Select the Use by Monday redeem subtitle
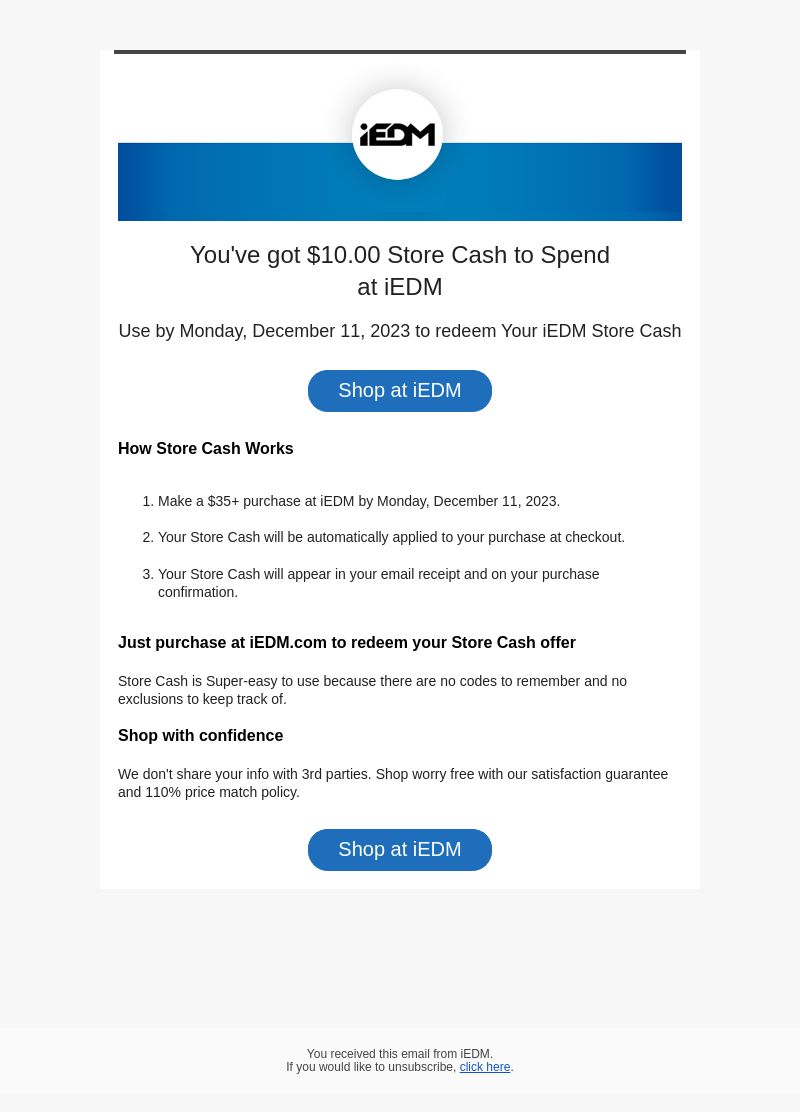The width and height of the screenshot is (800, 1112). (400, 331)
